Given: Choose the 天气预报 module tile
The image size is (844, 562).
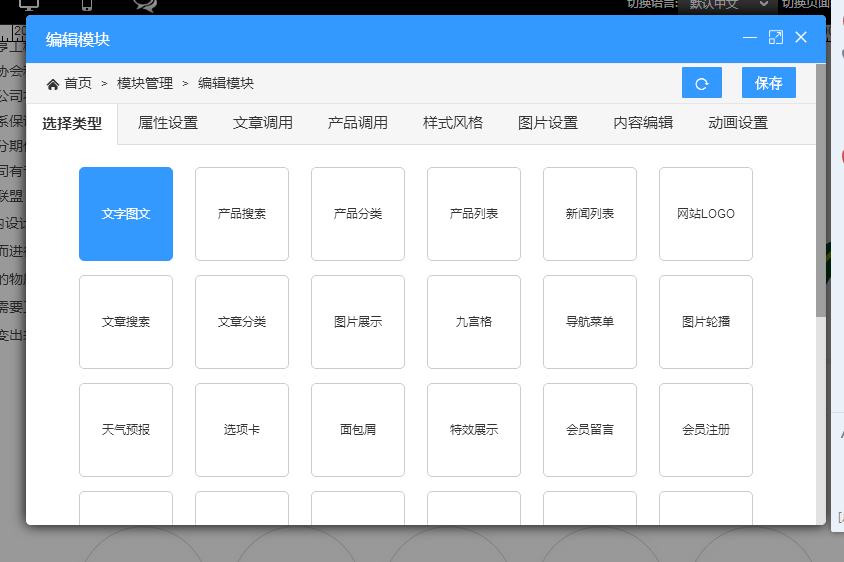Looking at the screenshot, I should pos(126,430).
